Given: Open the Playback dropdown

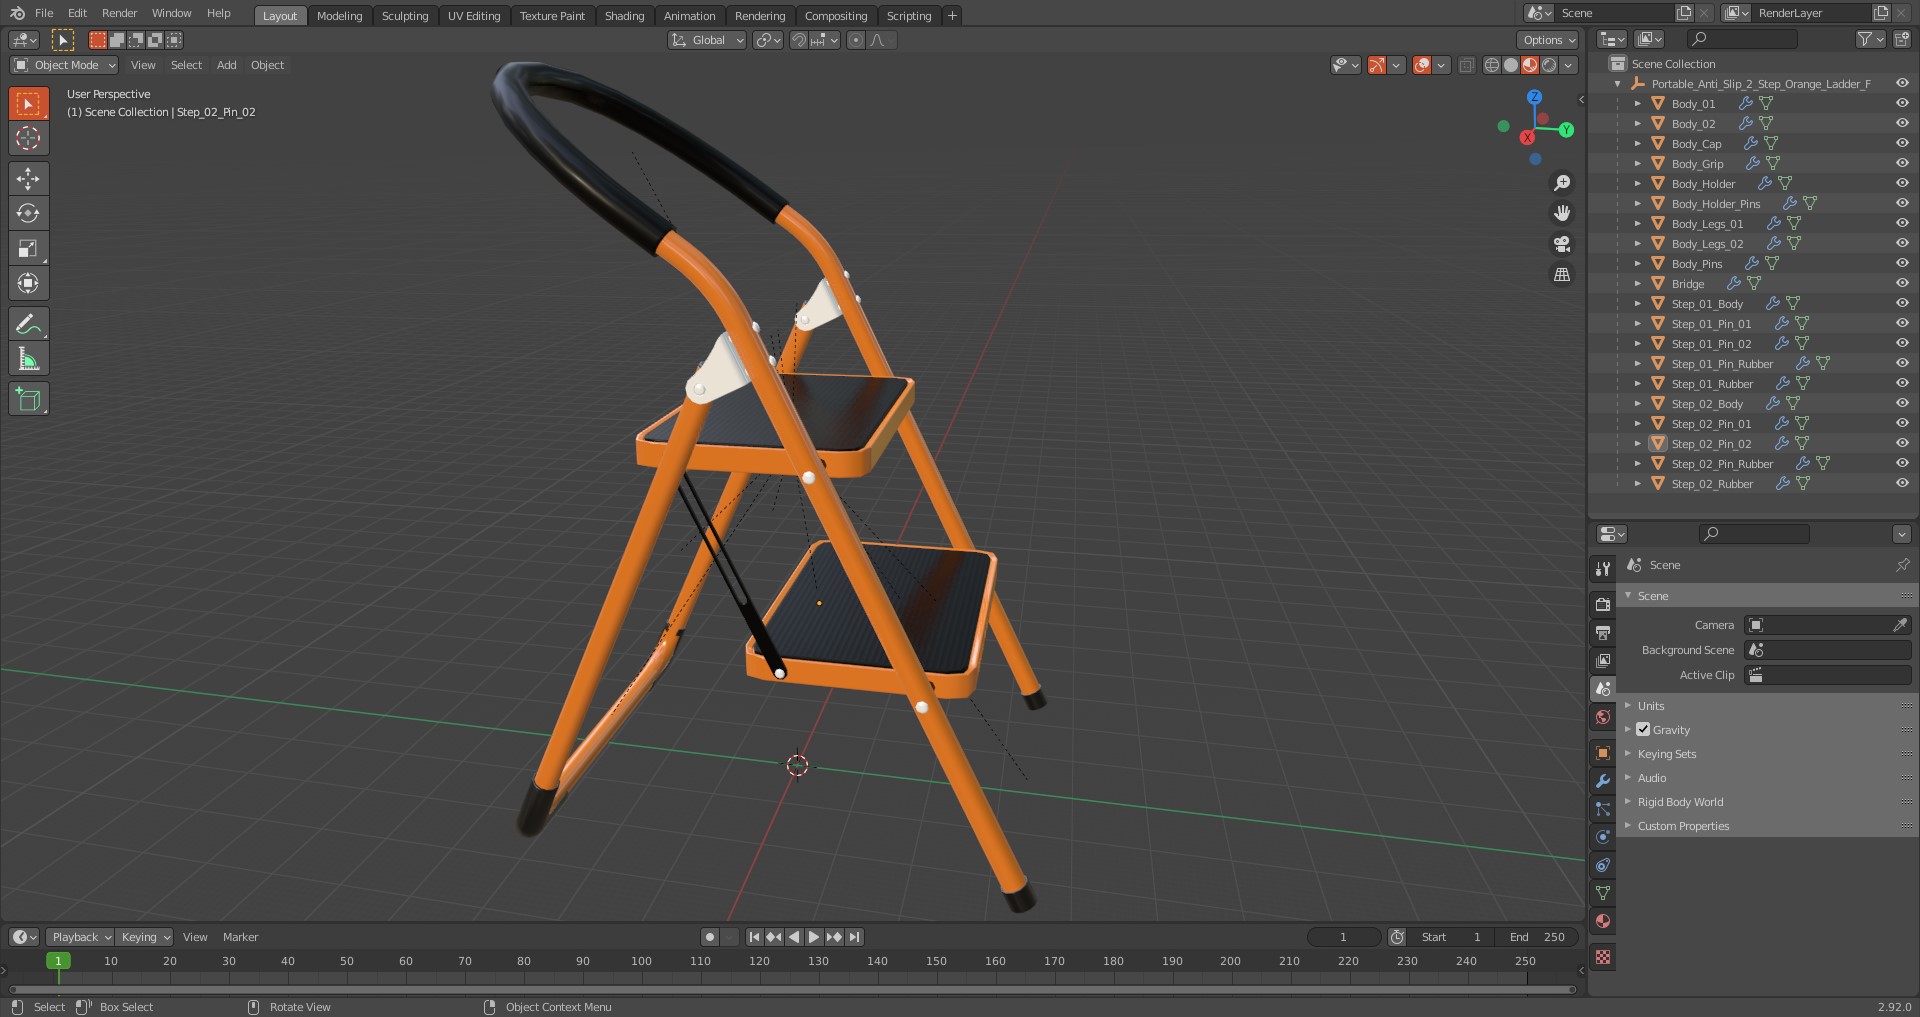Looking at the screenshot, I should click(x=80, y=937).
